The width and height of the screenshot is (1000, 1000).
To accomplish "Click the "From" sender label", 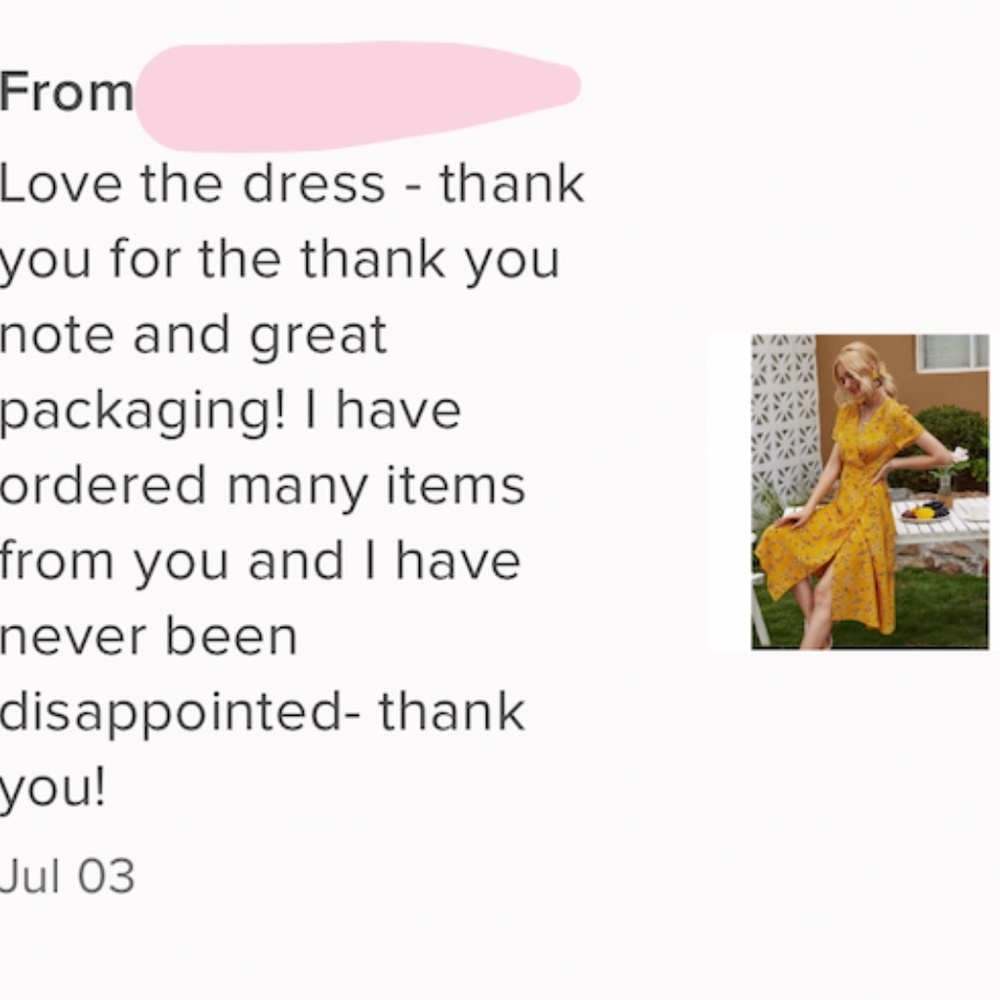I will (66, 94).
